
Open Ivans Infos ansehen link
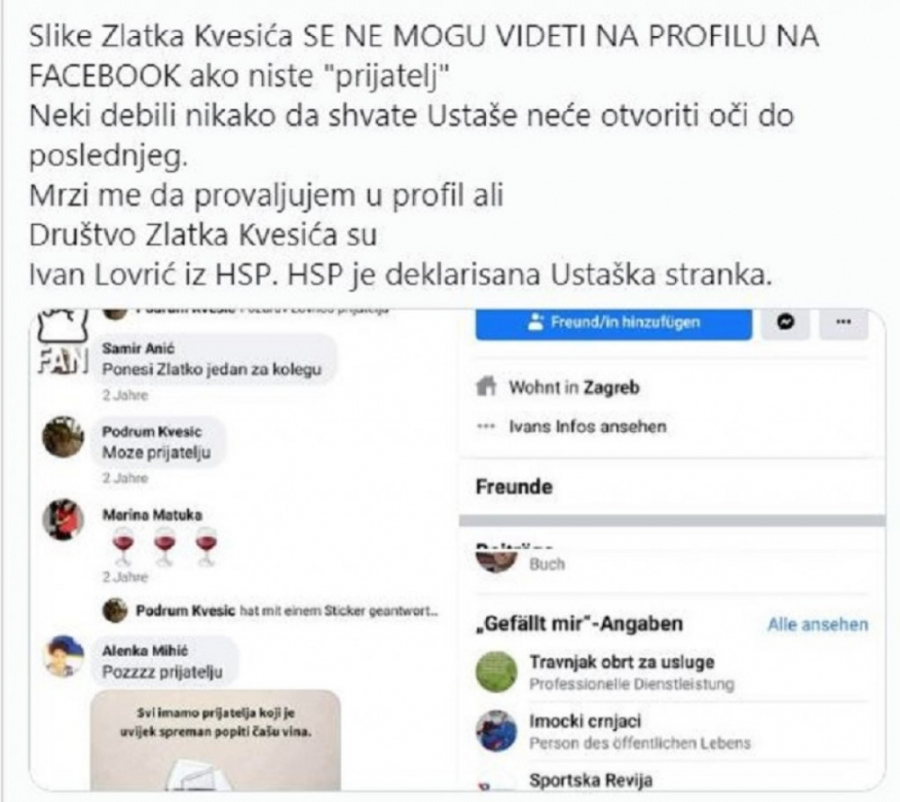point(588,427)
